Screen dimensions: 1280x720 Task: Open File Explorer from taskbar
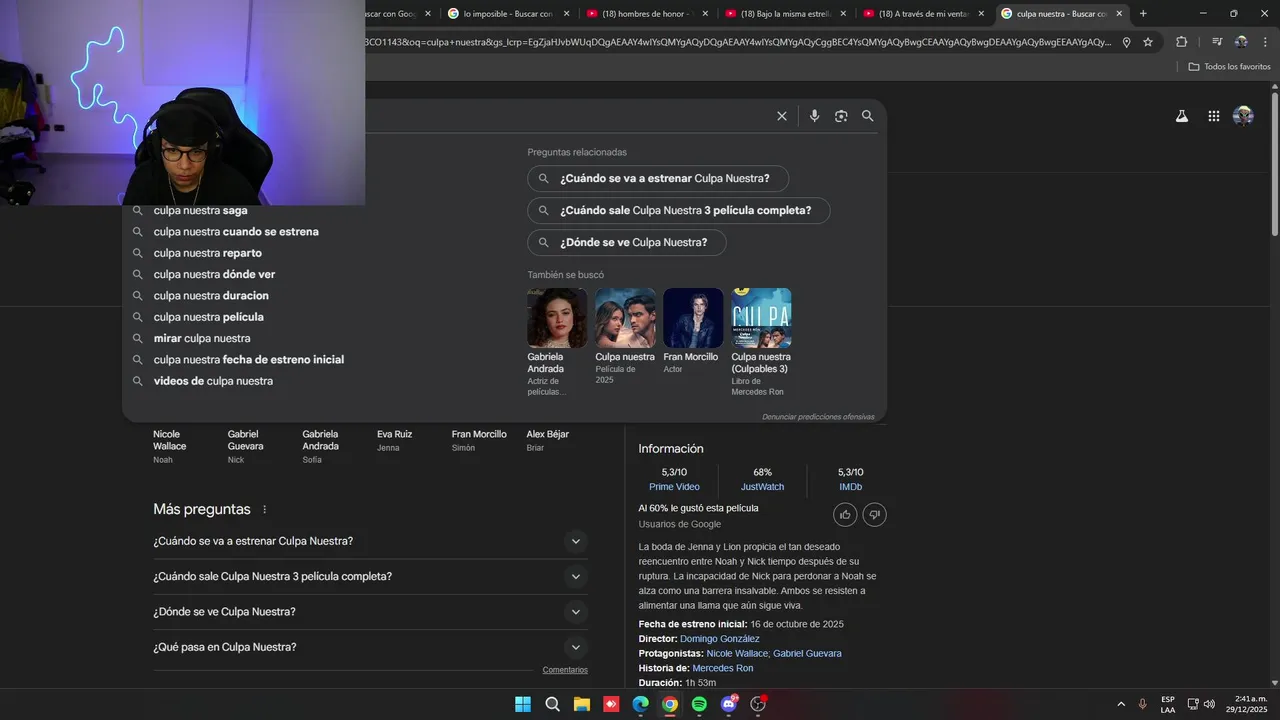(x=581, y=704)
